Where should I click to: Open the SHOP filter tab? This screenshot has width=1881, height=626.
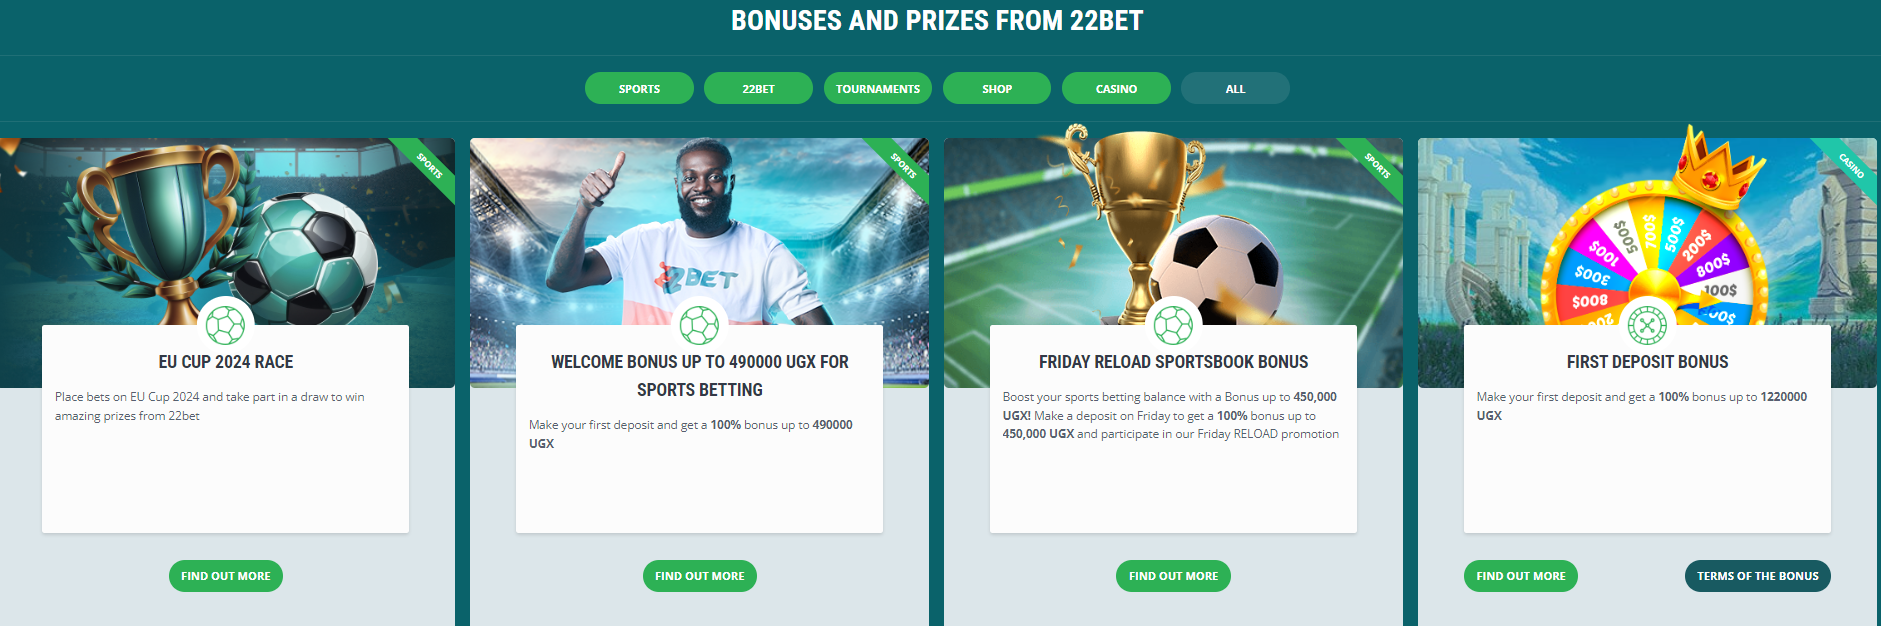tap(996, 88)
